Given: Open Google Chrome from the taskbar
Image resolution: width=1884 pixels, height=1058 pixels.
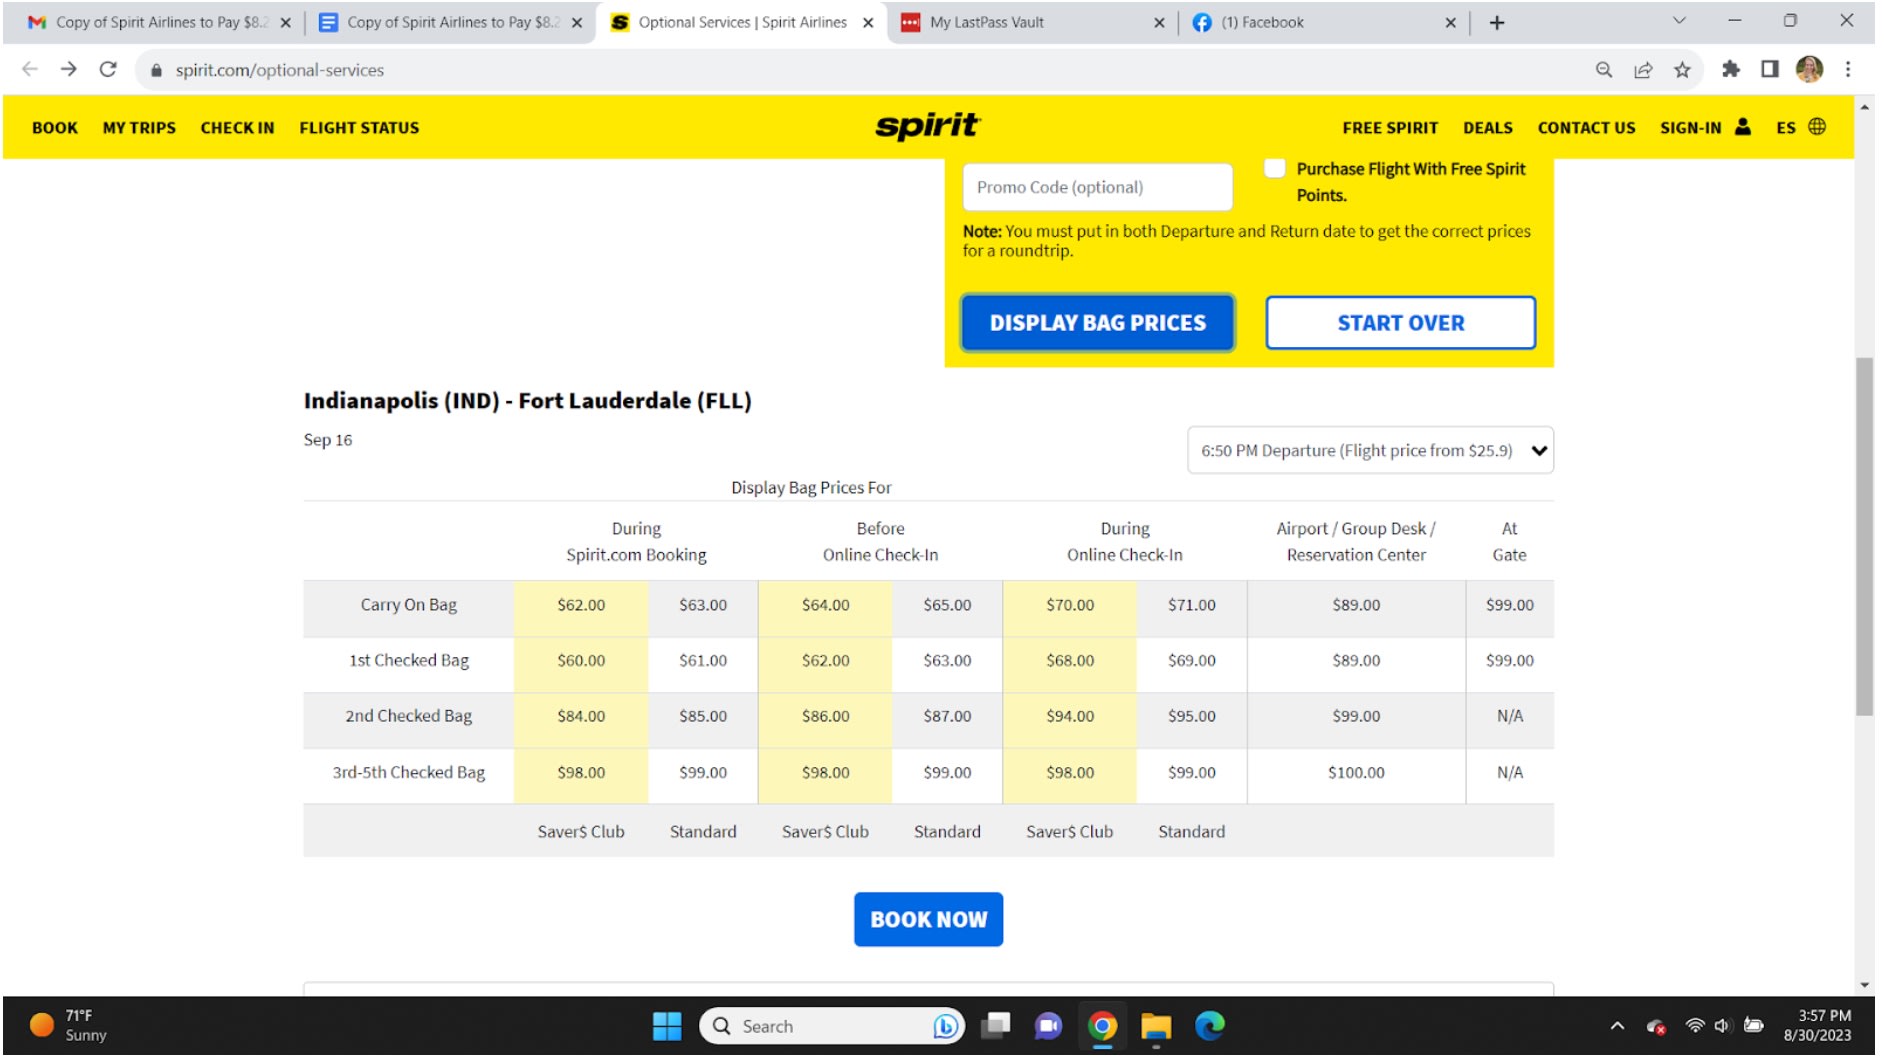Looking at the screenshot, I should tap(1102, 1027).
